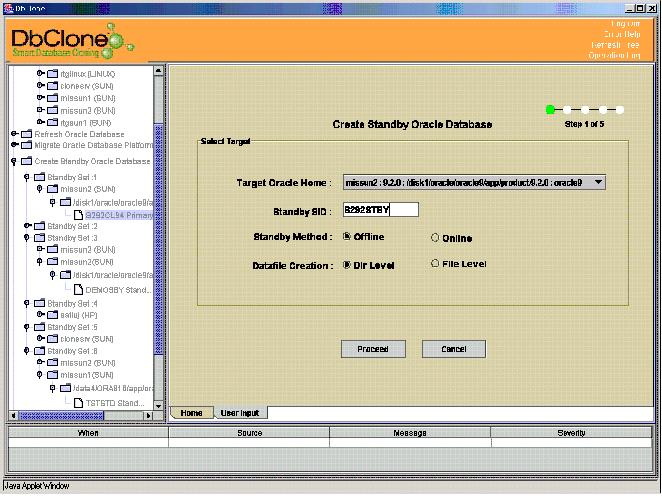Click the rtgsun1 (SUN) folder icon

pyautogui.click(x=53, y=122)
